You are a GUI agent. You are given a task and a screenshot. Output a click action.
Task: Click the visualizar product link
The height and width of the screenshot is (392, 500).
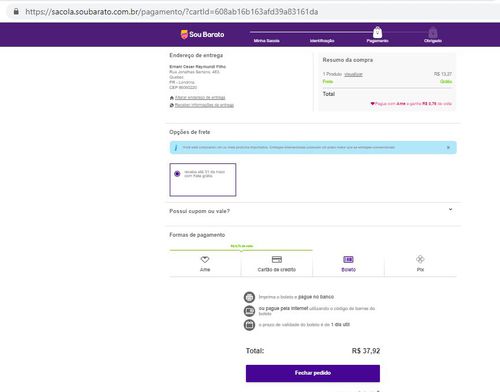tap(353, 74)
